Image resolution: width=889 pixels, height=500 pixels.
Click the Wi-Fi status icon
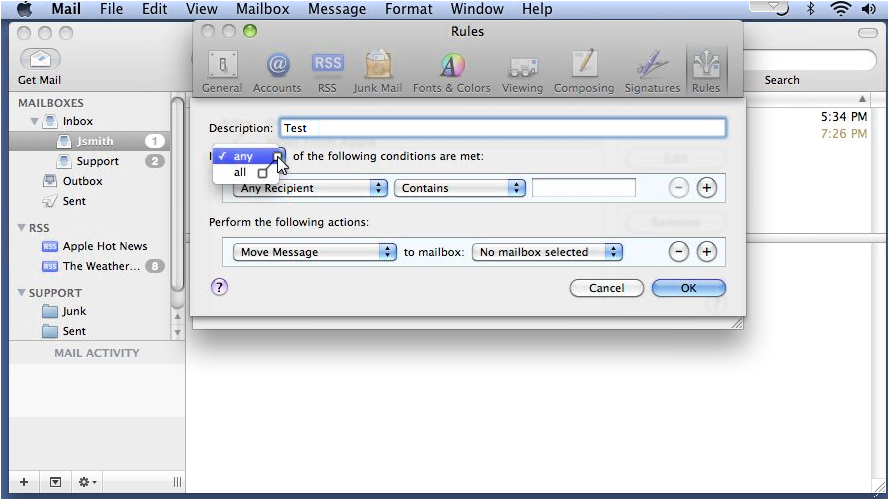(840, 9)
